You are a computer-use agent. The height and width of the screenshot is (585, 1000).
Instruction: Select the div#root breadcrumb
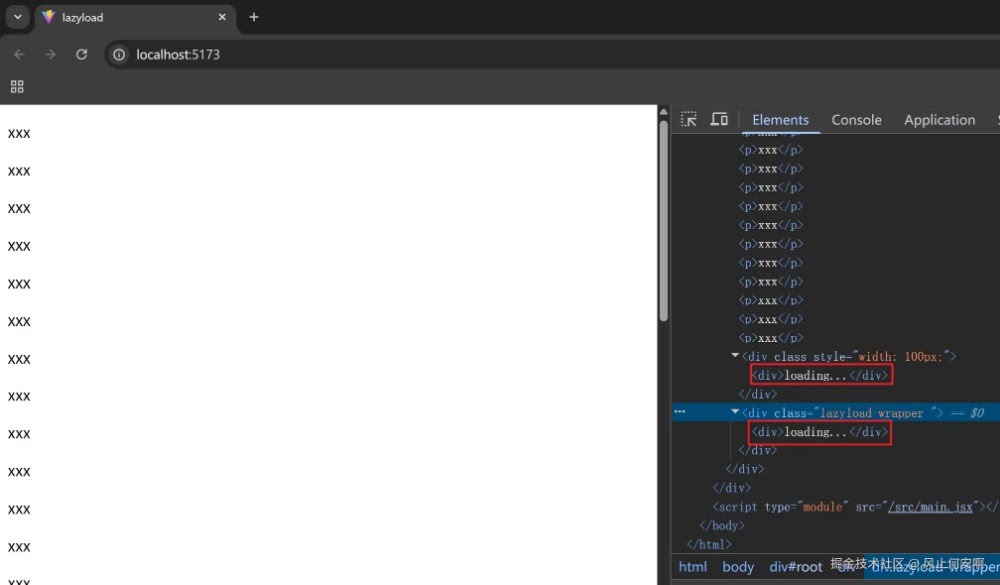(x=796, y=567)
